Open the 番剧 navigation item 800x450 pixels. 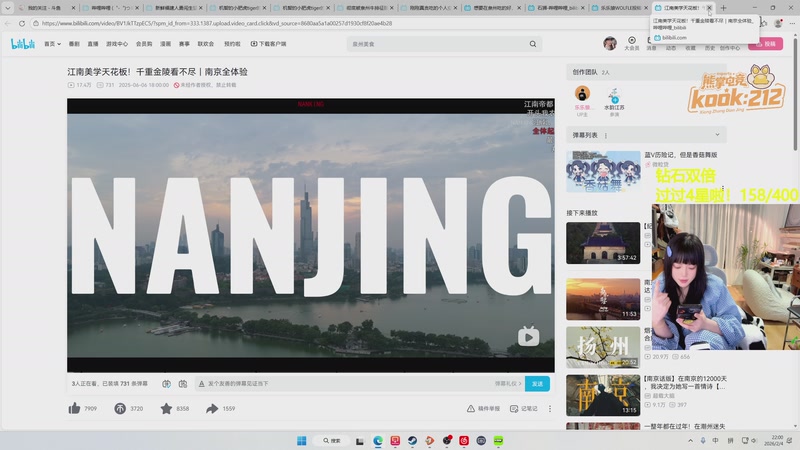click(74, 44)
